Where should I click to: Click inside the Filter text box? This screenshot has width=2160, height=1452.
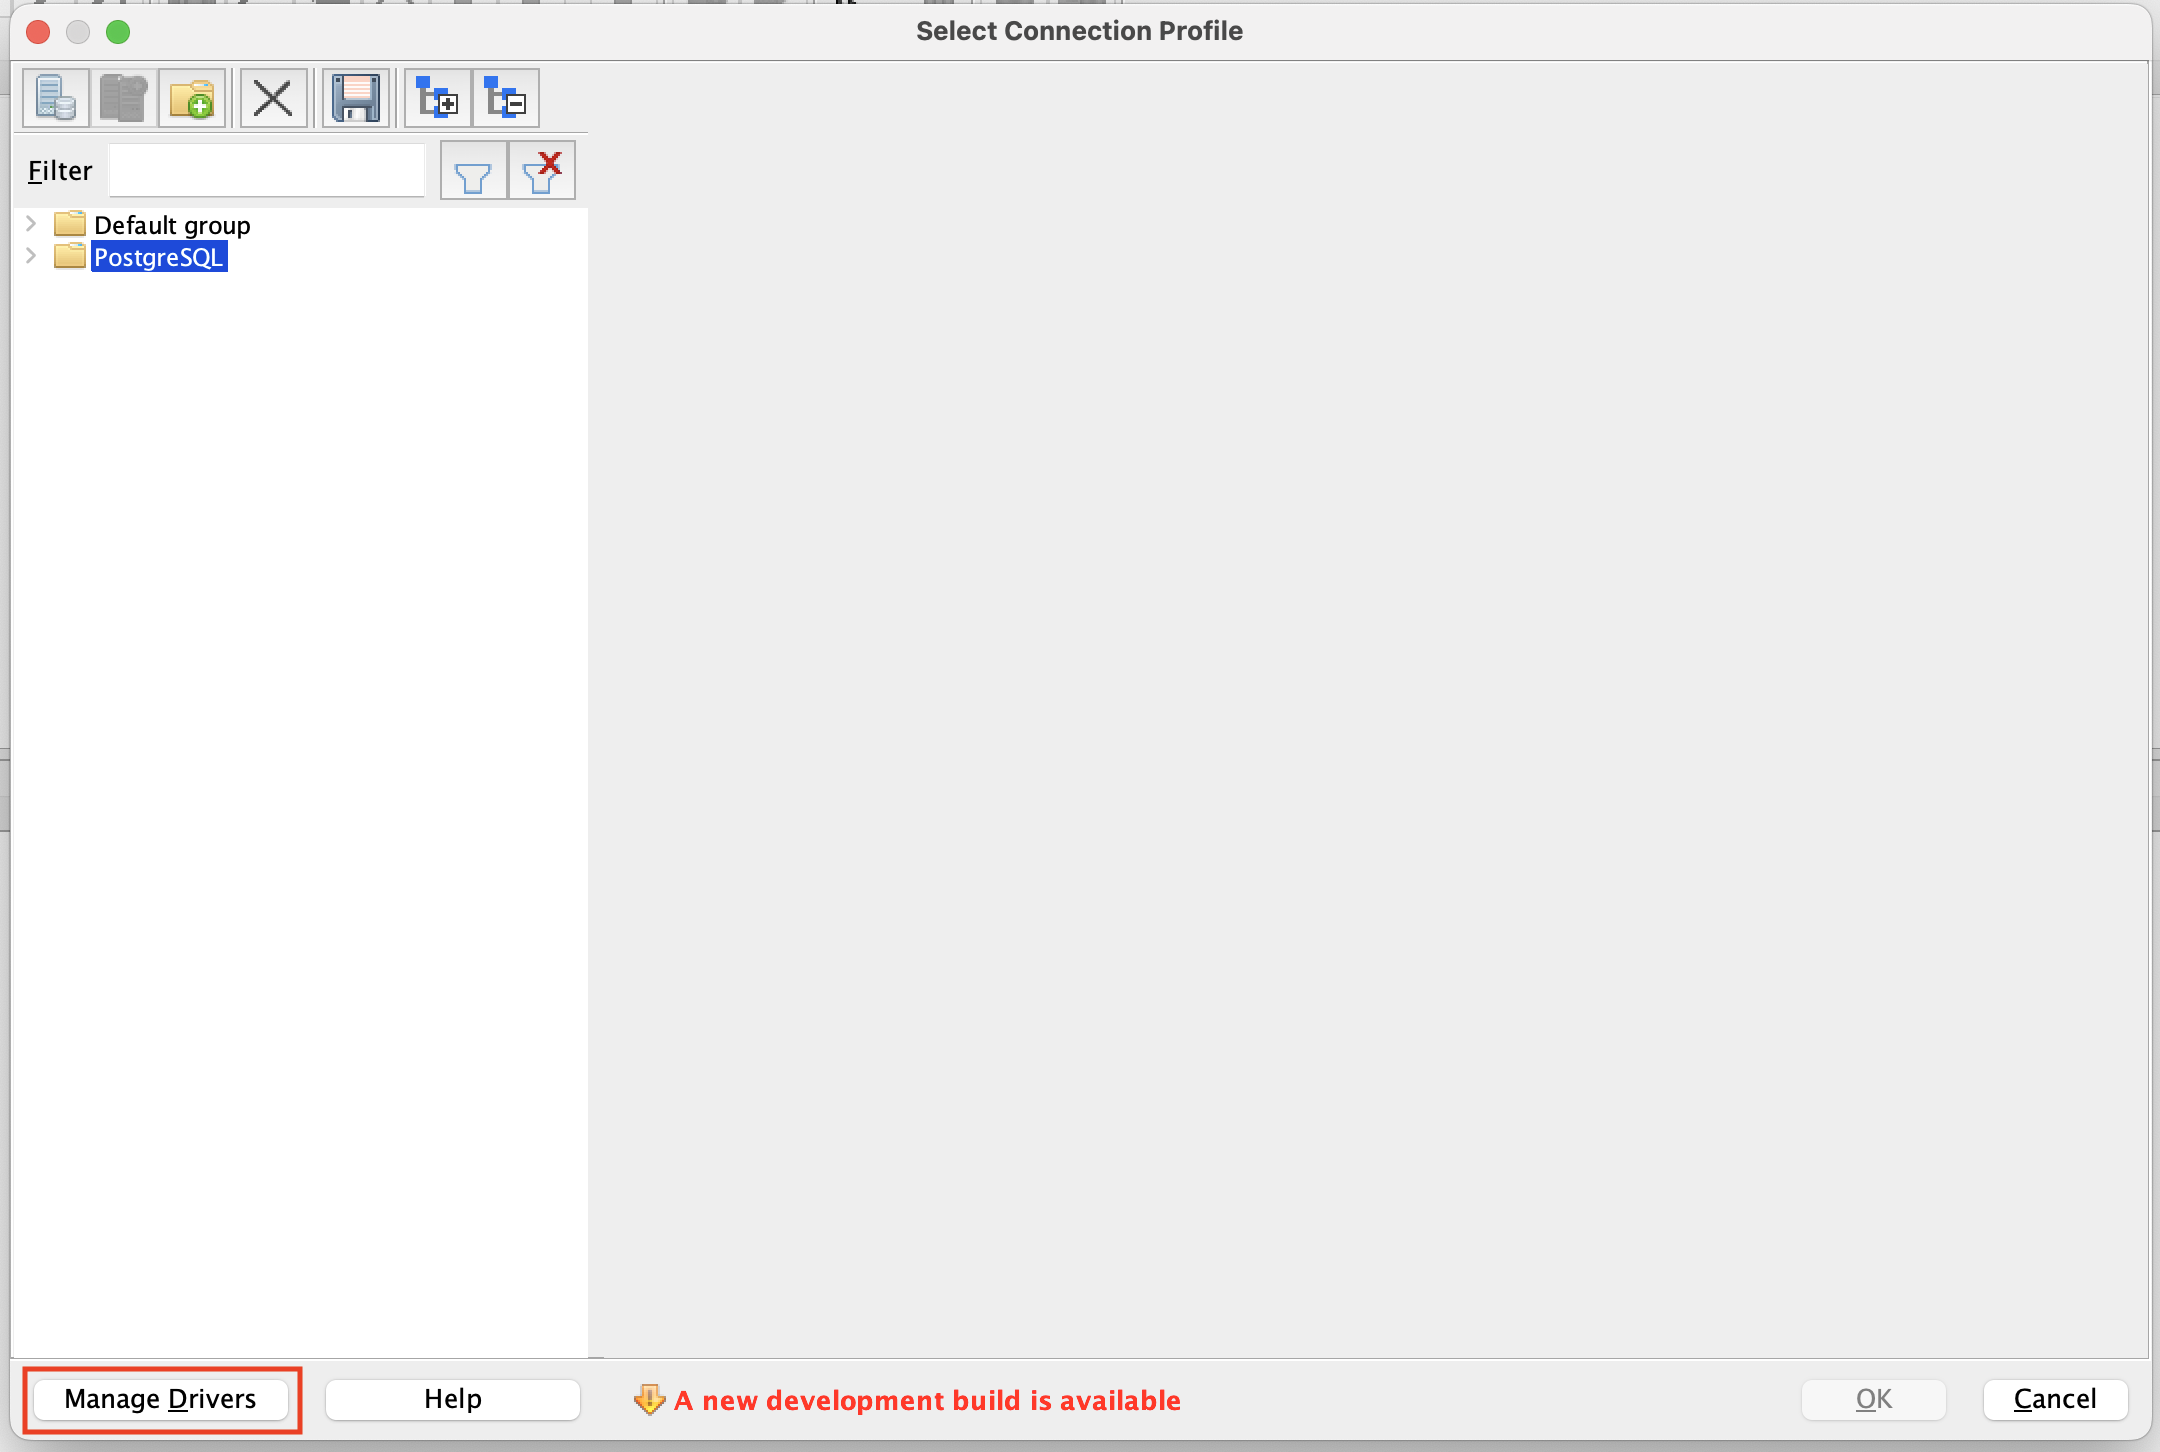(x=265, y=170)
